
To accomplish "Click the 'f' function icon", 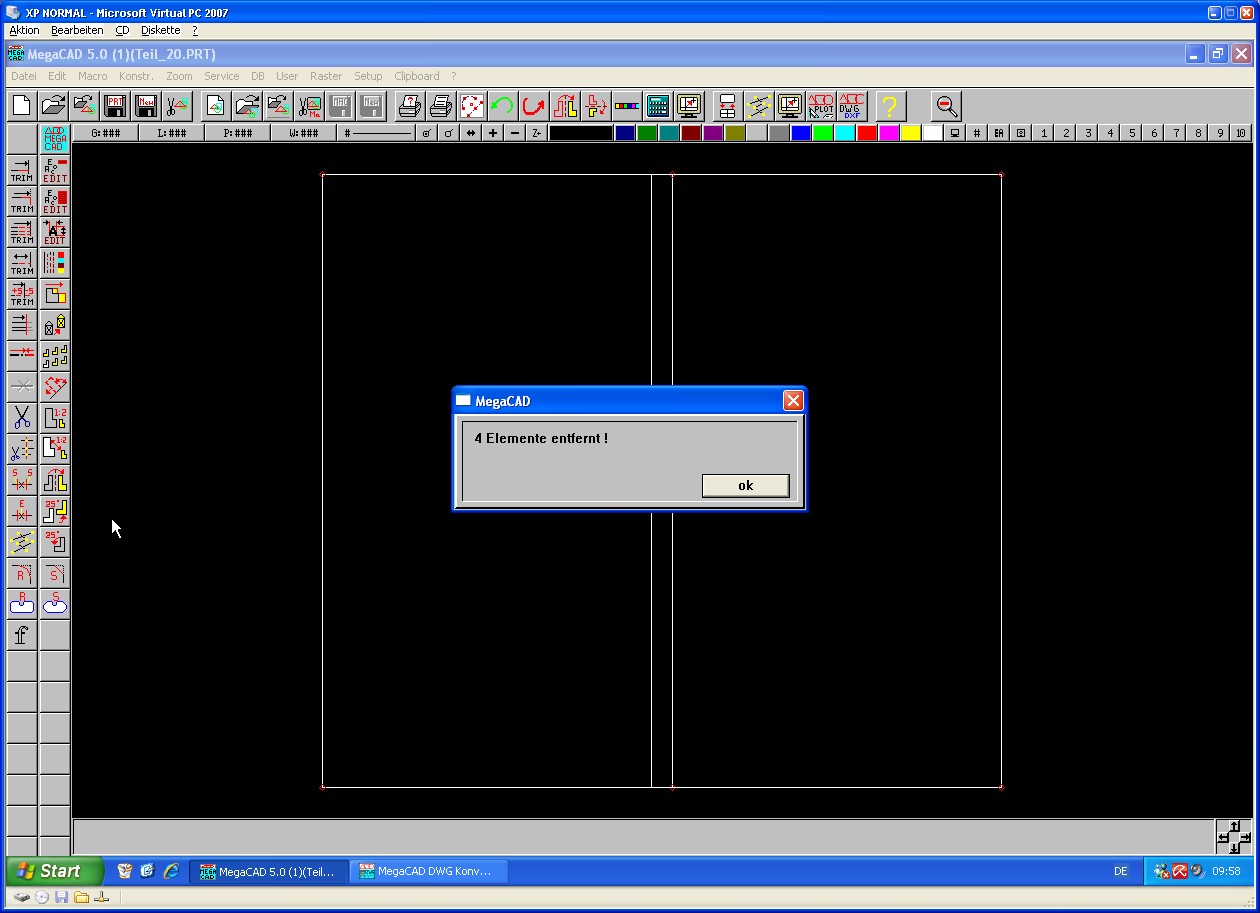I will [x=22, y=635].
